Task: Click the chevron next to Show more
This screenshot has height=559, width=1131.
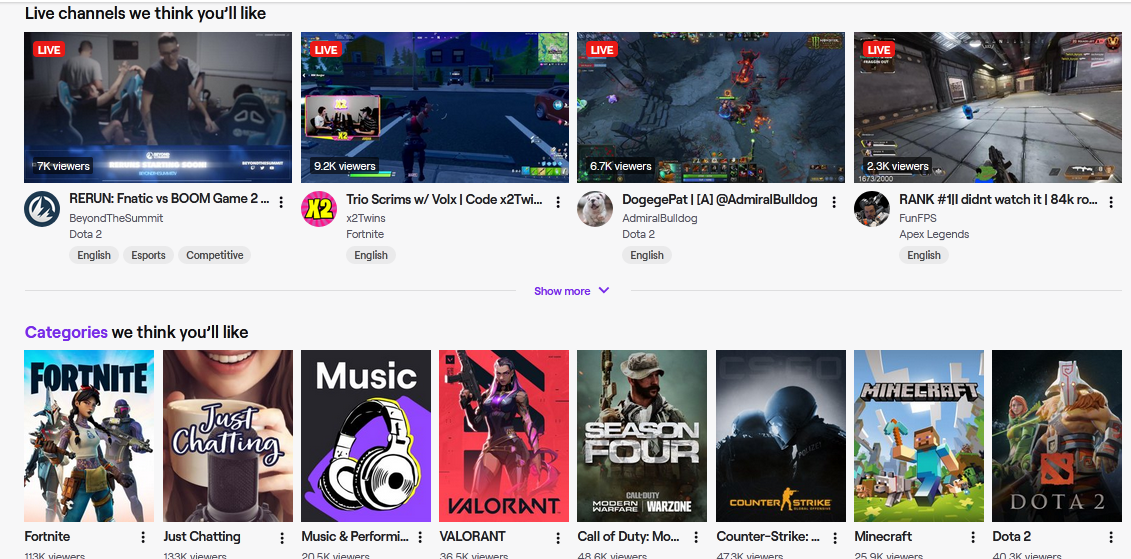Action: [x=604, y=291]
